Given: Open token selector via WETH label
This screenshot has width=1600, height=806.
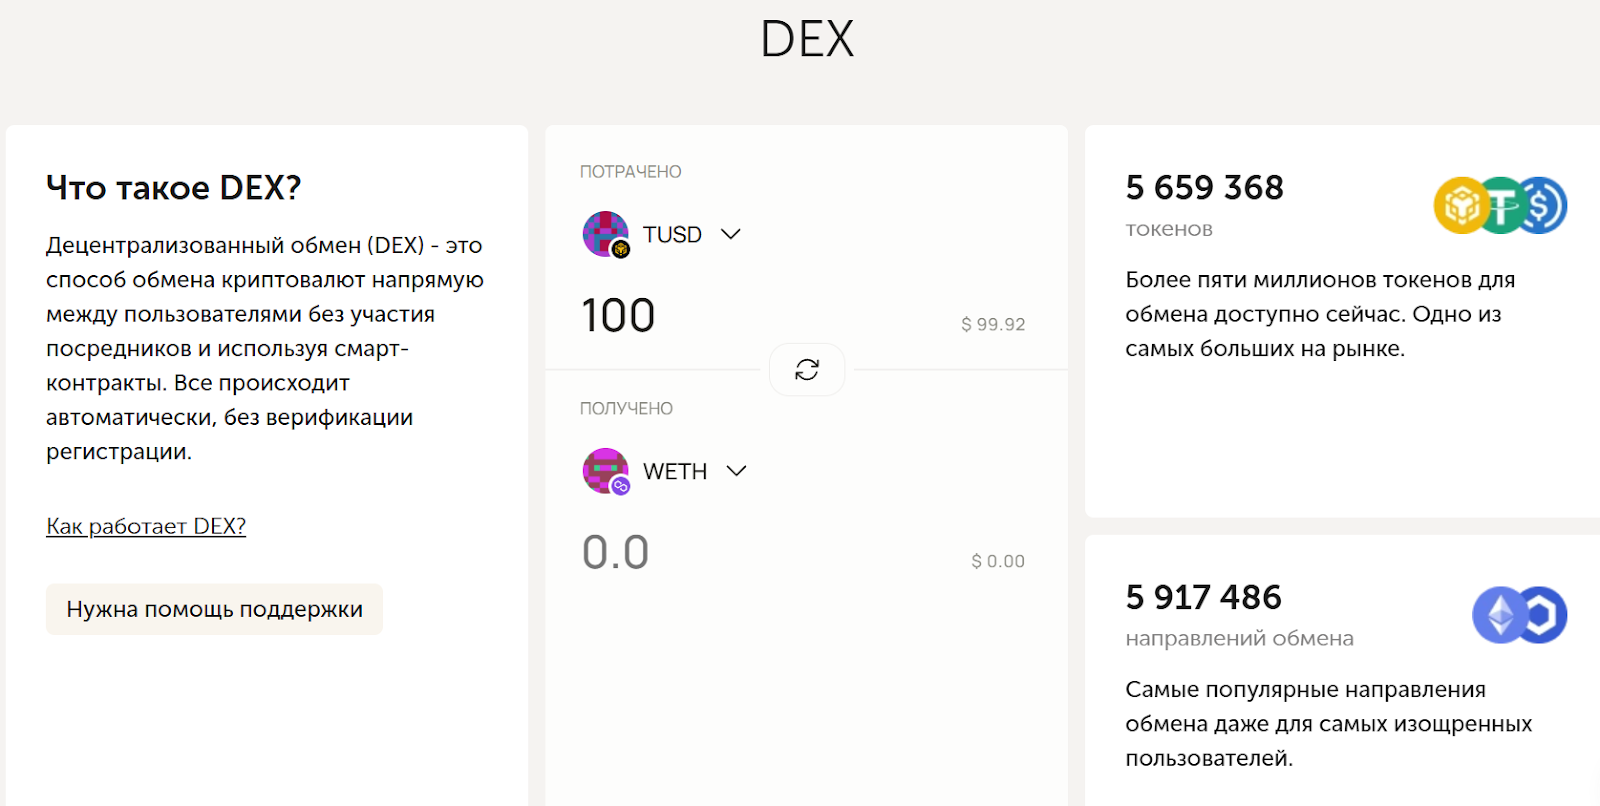Looking at the screenshot, I should click(675, 472).
